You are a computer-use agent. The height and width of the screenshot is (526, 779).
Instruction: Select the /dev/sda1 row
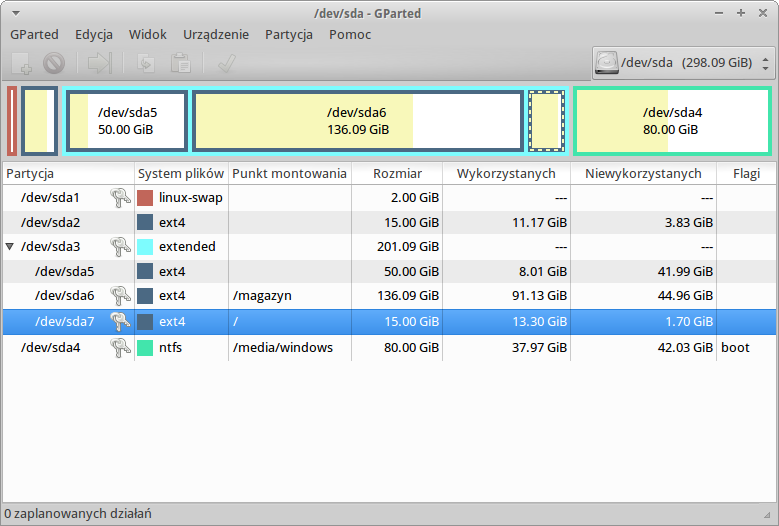(389, 198)
